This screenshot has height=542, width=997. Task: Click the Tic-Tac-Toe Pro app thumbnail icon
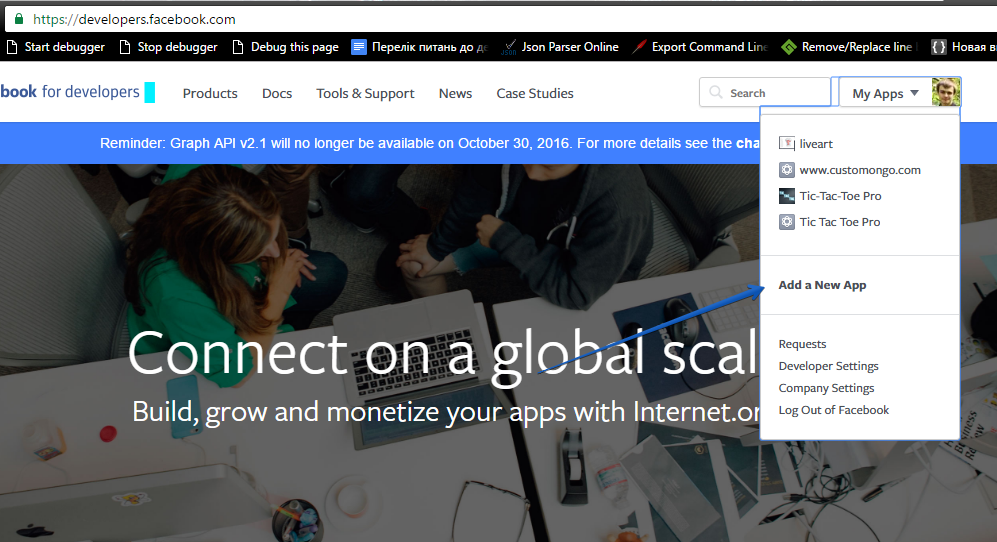point(787,196)
